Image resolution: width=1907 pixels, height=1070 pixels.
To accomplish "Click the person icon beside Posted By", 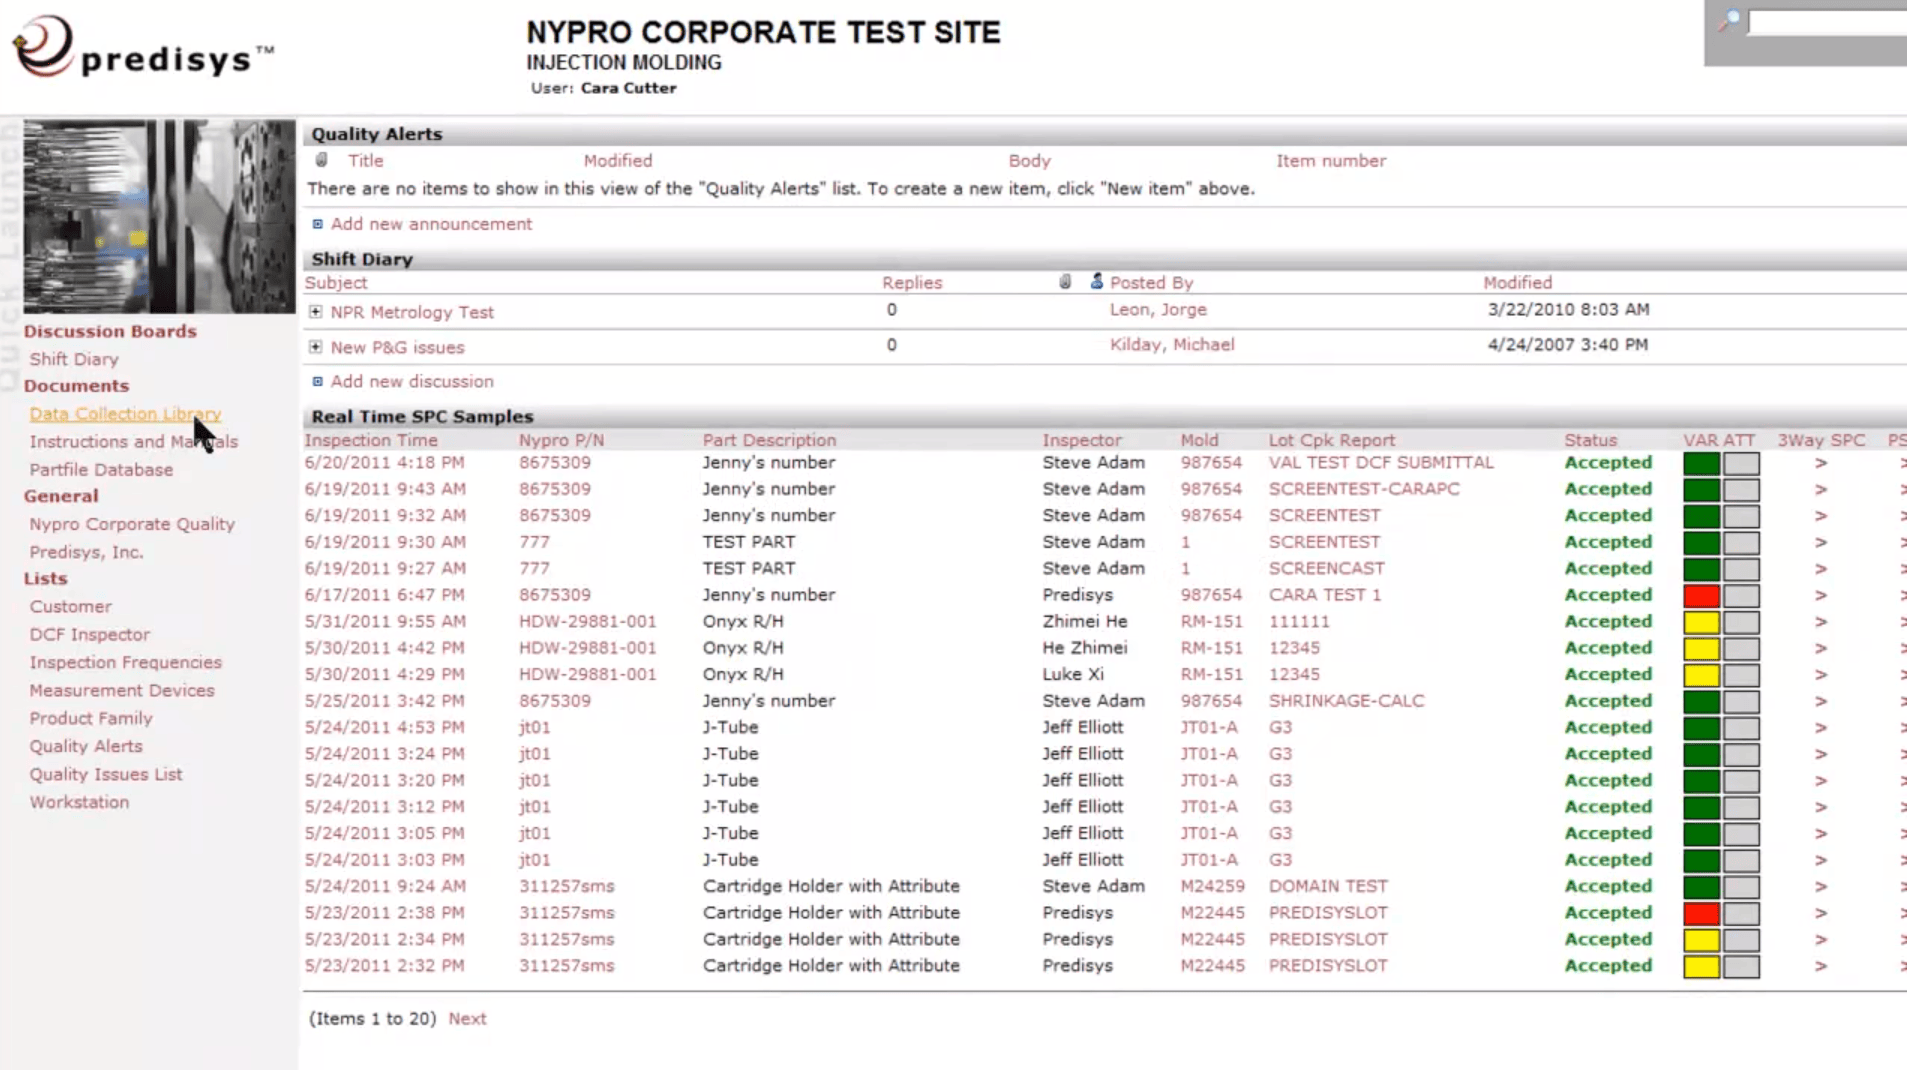I will 1096,282.
